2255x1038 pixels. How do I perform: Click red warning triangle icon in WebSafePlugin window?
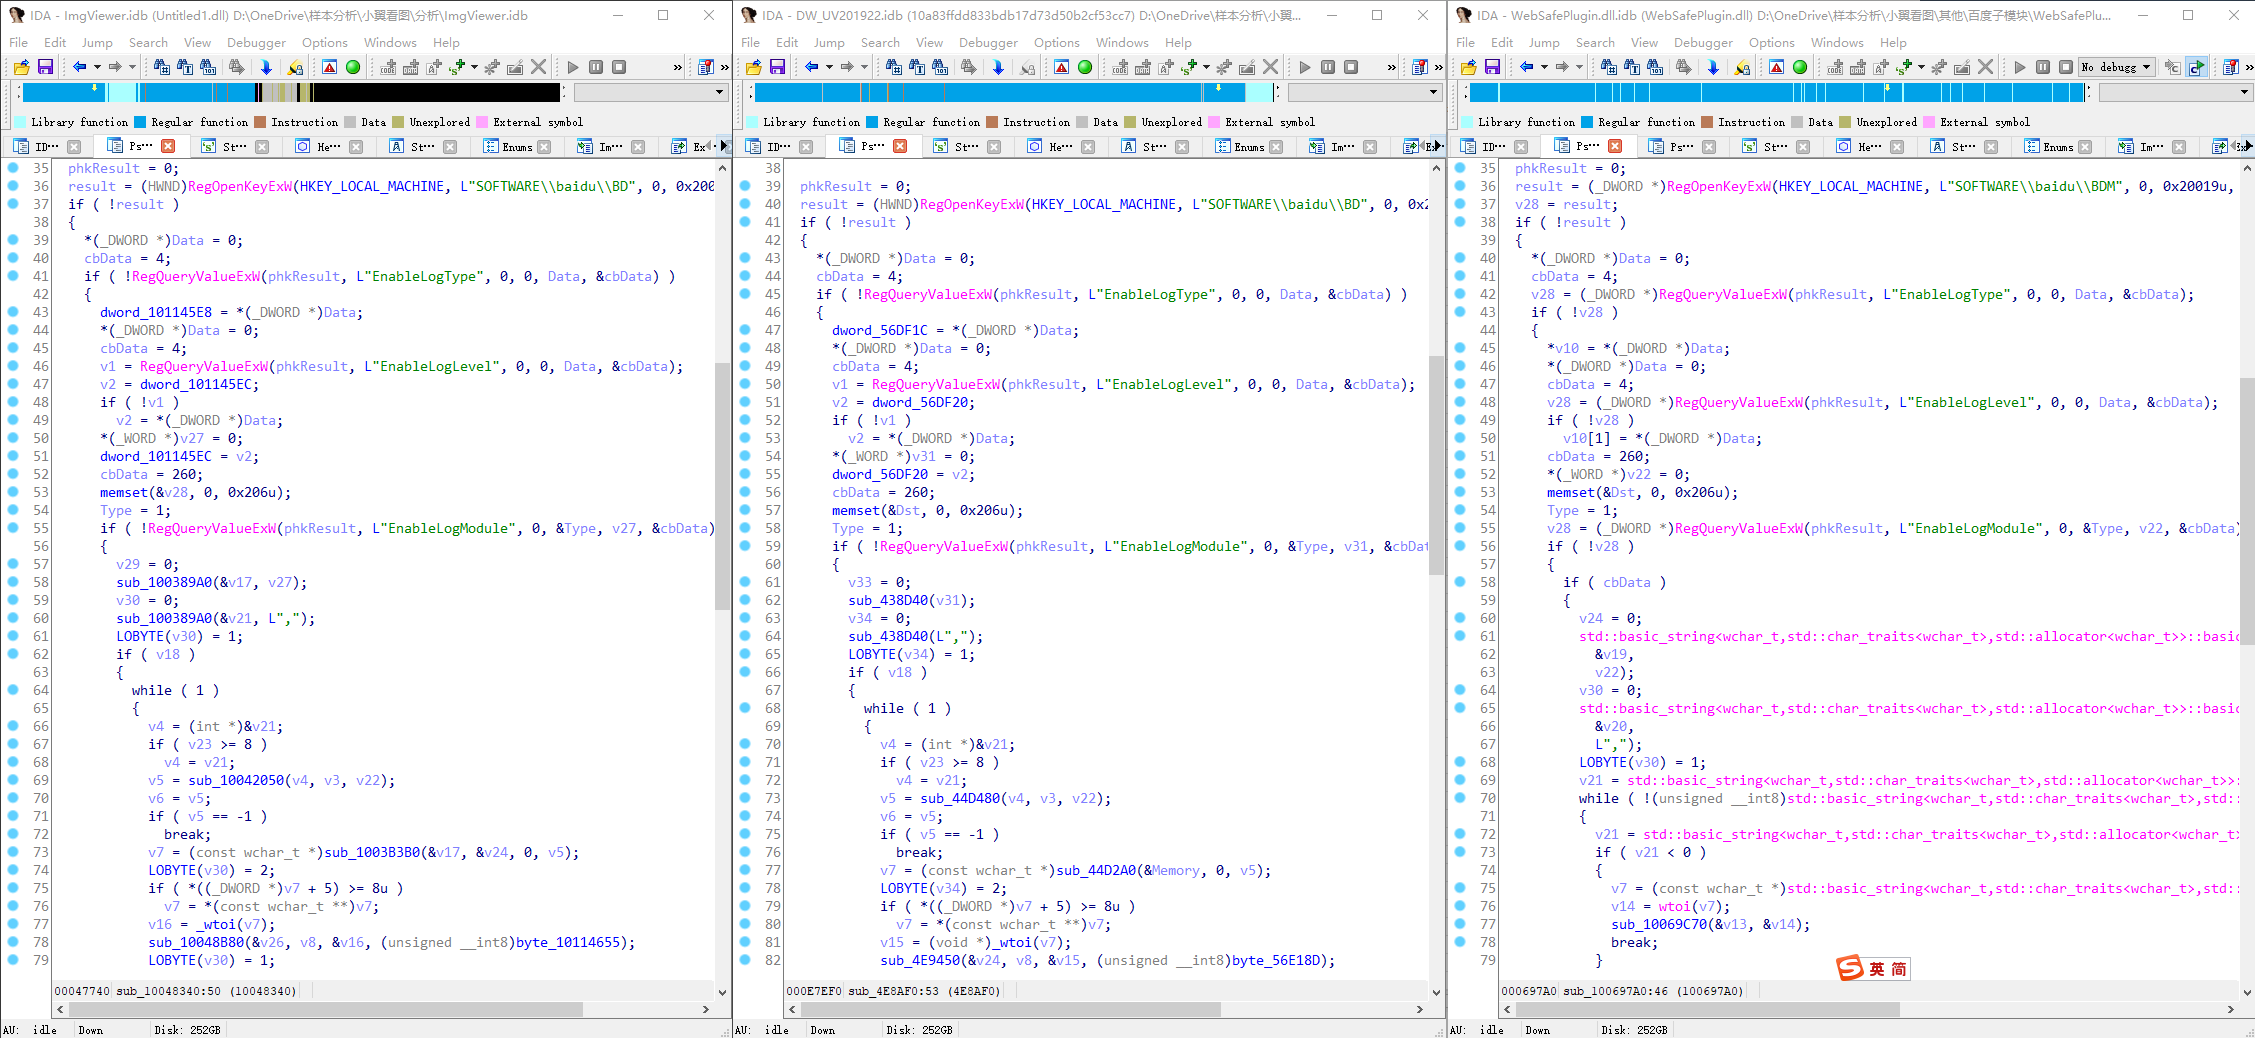(x=1776, y=67)
